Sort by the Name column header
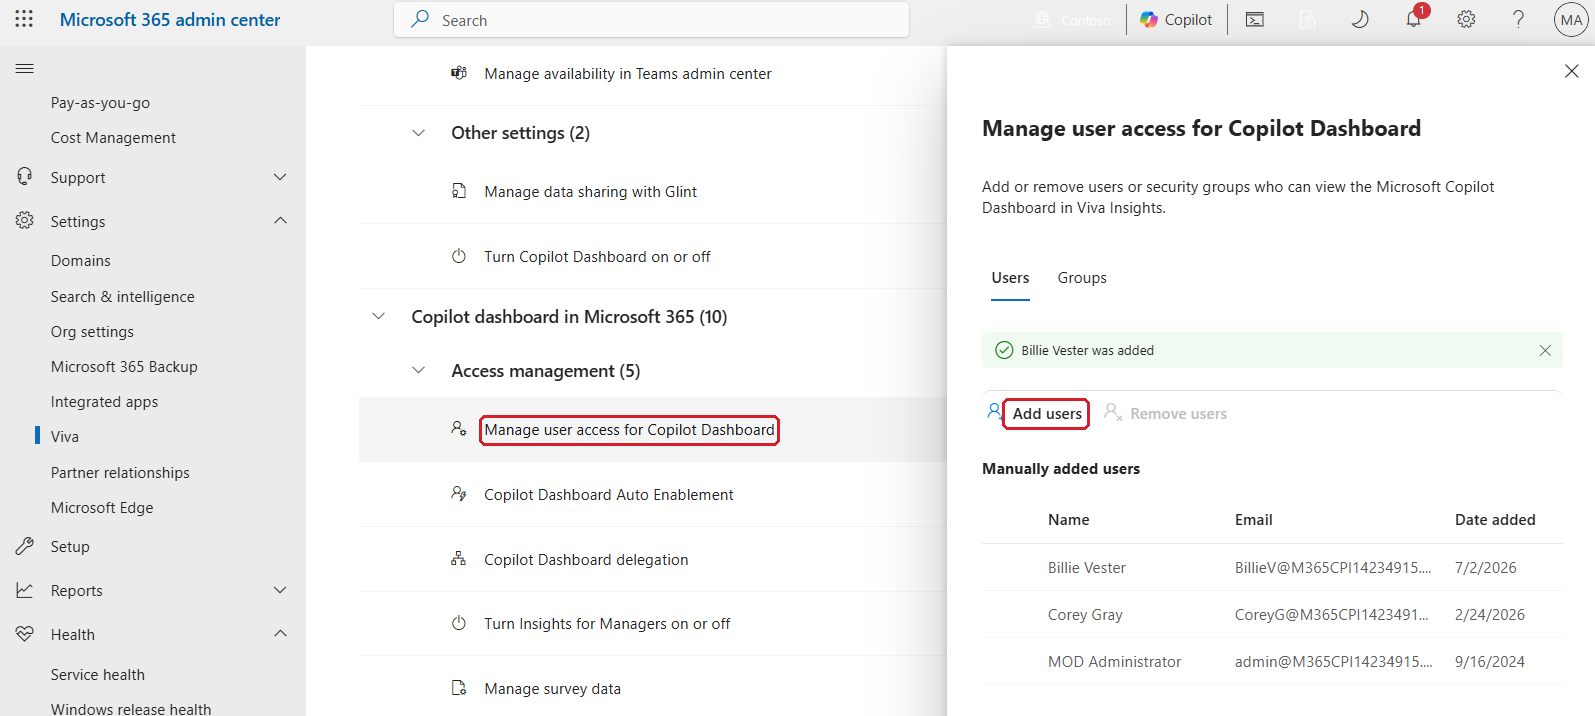This screenshot has height=716, width=1595. point(1069,520)
